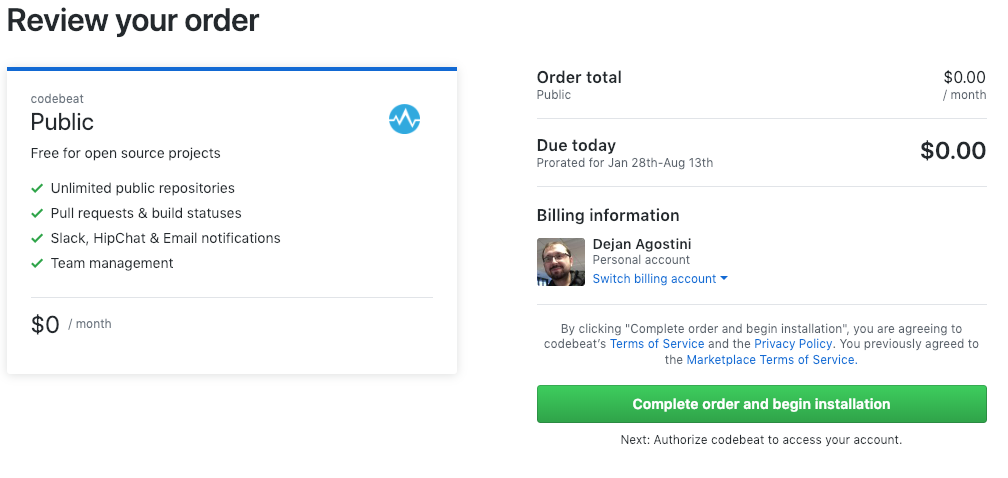Expand the Switch billing account dropdown
Viewport: 1008px width, 478px height.
click(655, 279)
